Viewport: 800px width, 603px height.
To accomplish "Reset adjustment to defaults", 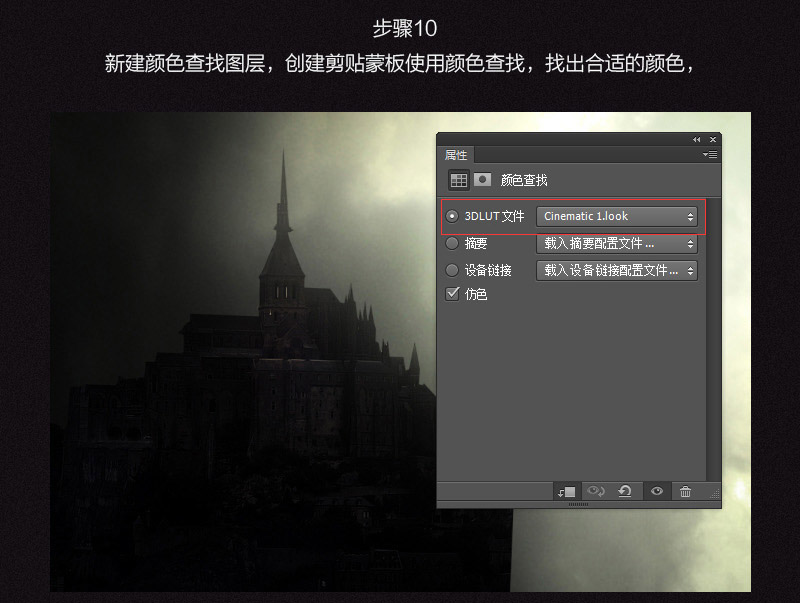I will tap(625, 491).
